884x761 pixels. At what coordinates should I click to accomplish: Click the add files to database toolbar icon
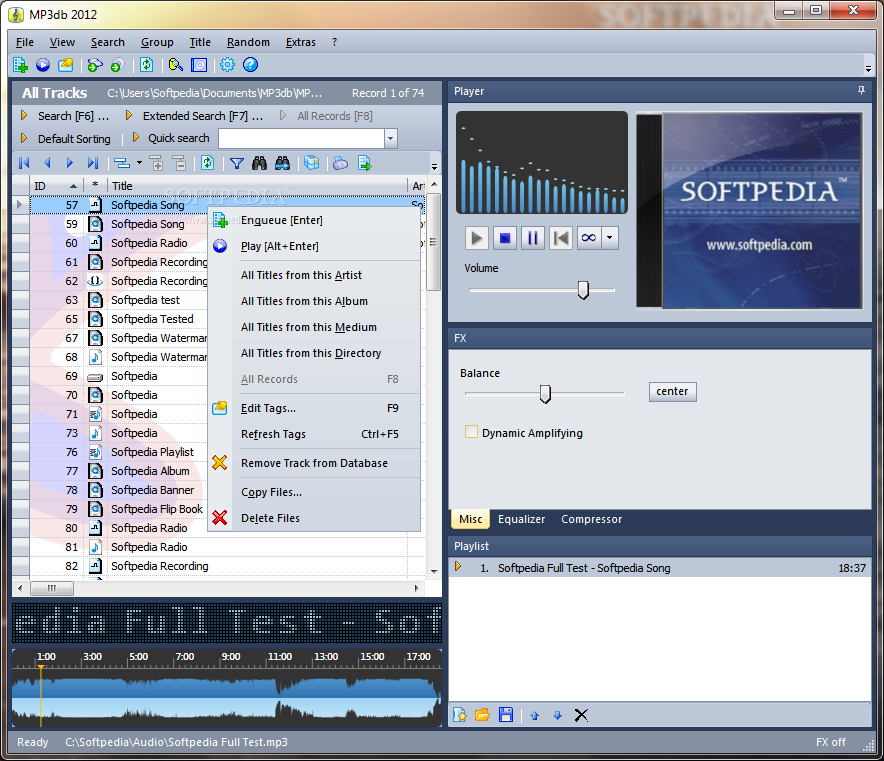click(x=20, y=65)
